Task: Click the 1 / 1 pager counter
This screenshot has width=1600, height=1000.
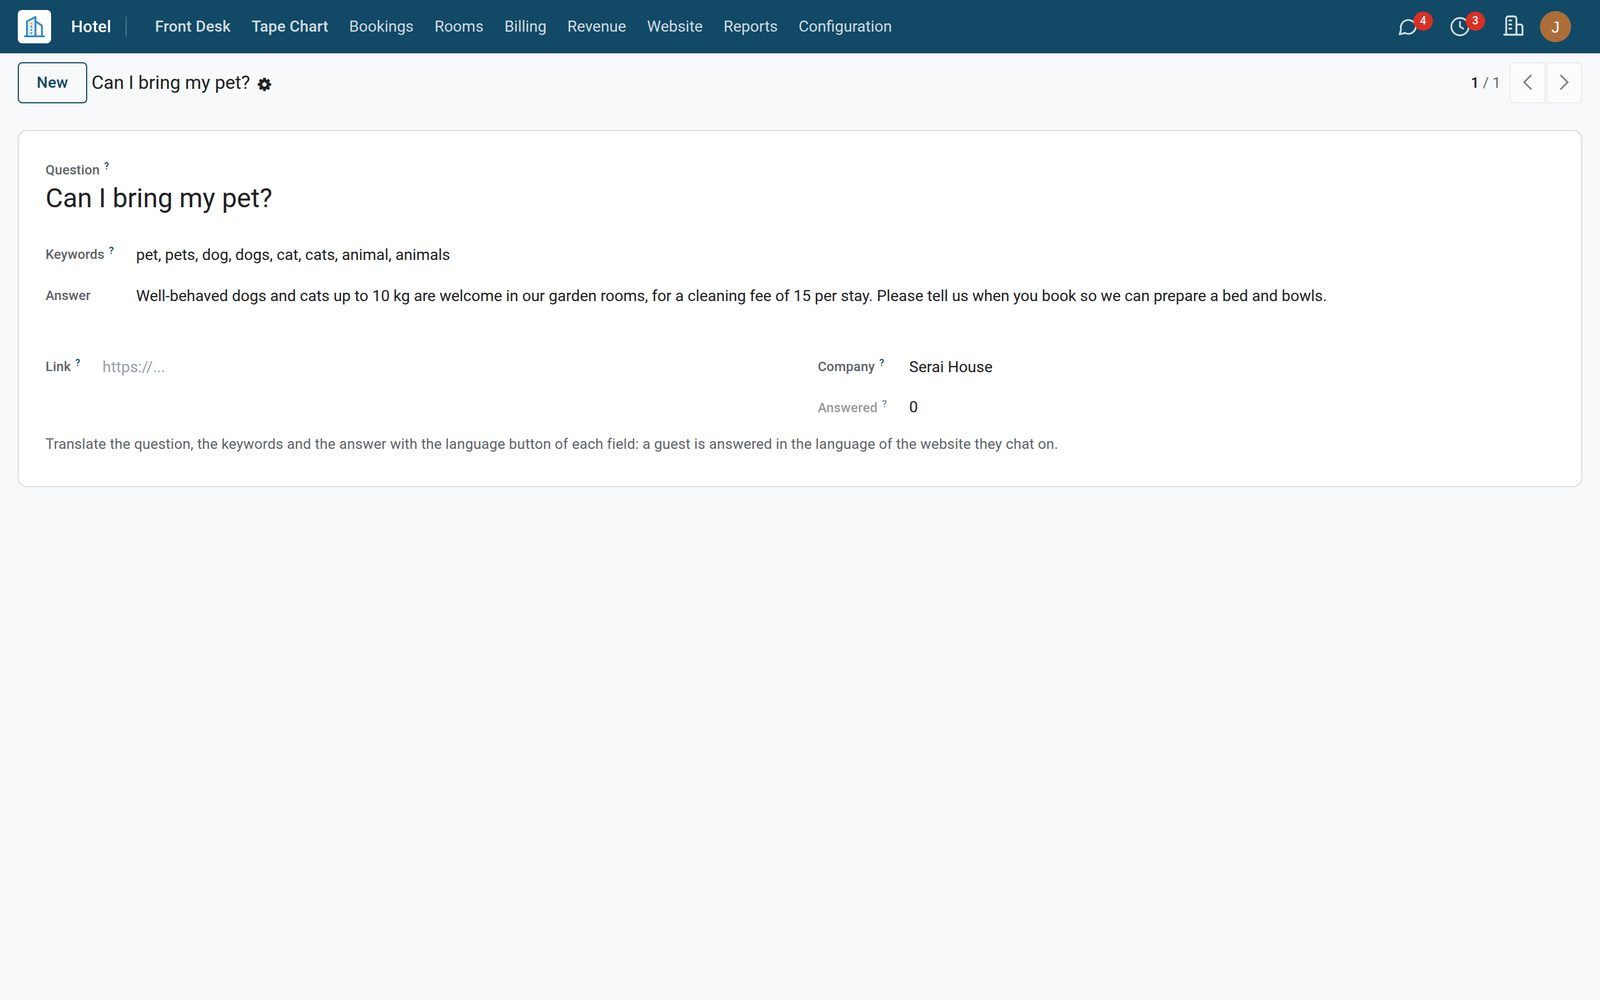Action: (1485, 83)
